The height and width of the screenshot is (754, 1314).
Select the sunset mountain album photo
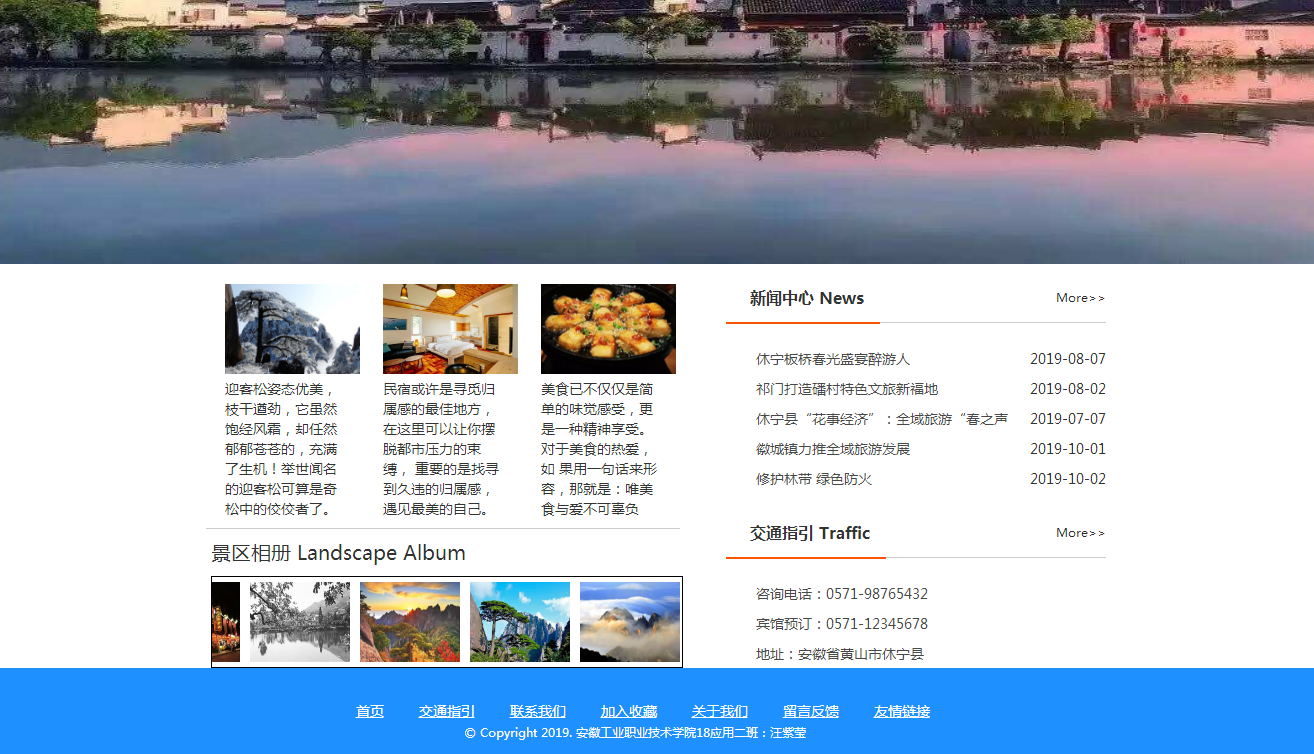tap(410, 622)
